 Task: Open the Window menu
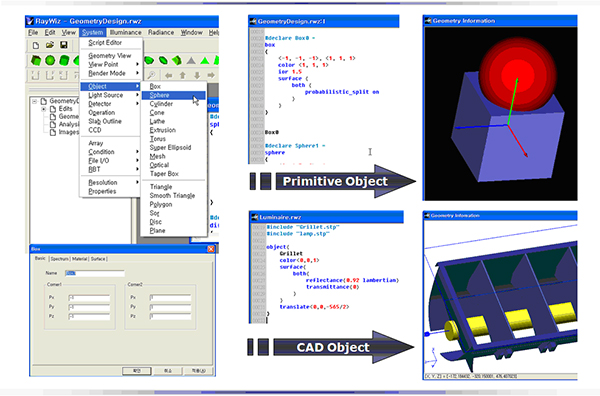tap(191, 33)
